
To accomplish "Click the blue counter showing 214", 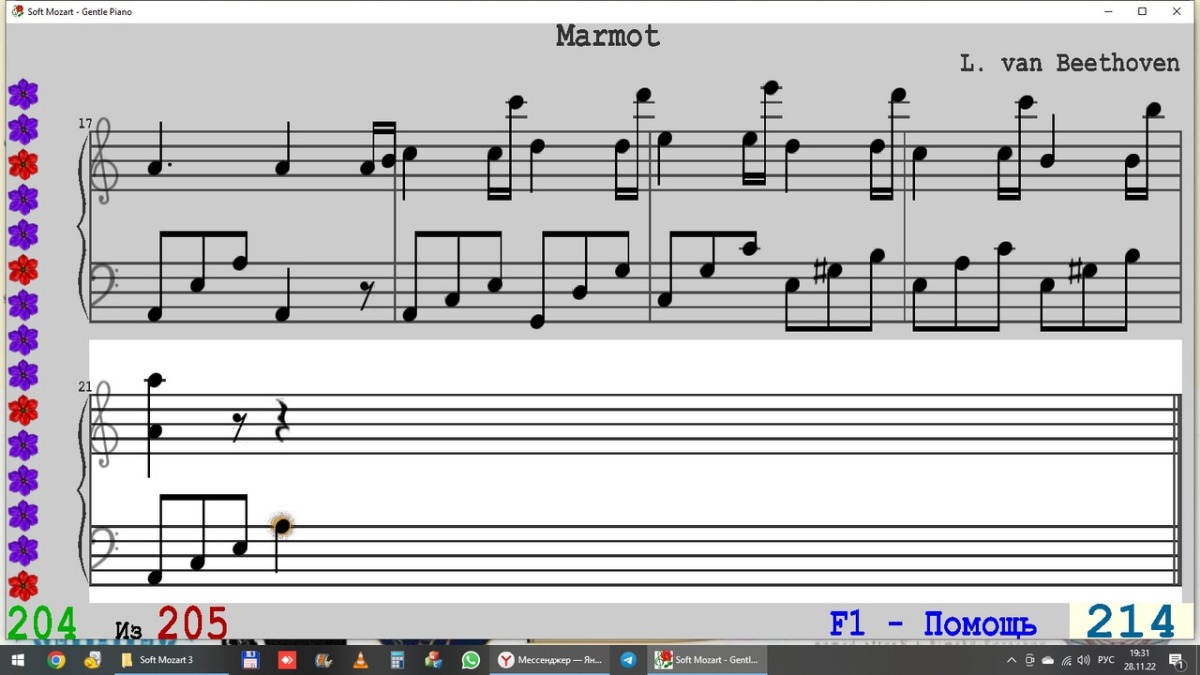I will [1131, 622].
